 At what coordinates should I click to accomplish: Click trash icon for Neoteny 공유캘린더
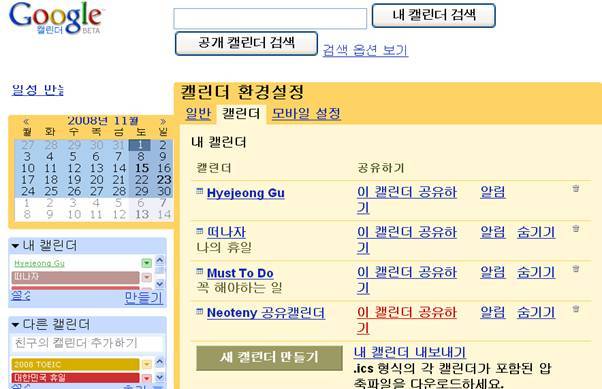click(x=576, y=308)
